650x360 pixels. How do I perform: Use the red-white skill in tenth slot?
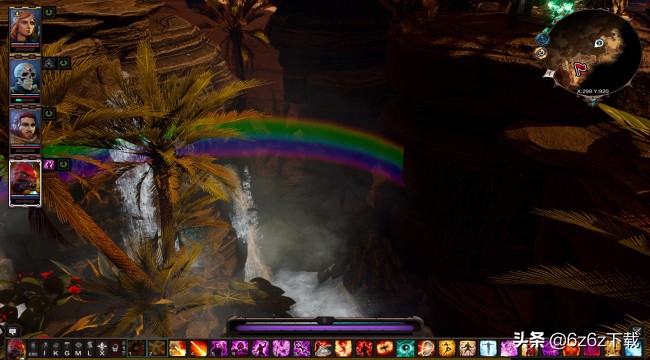(x=323, y=348)
